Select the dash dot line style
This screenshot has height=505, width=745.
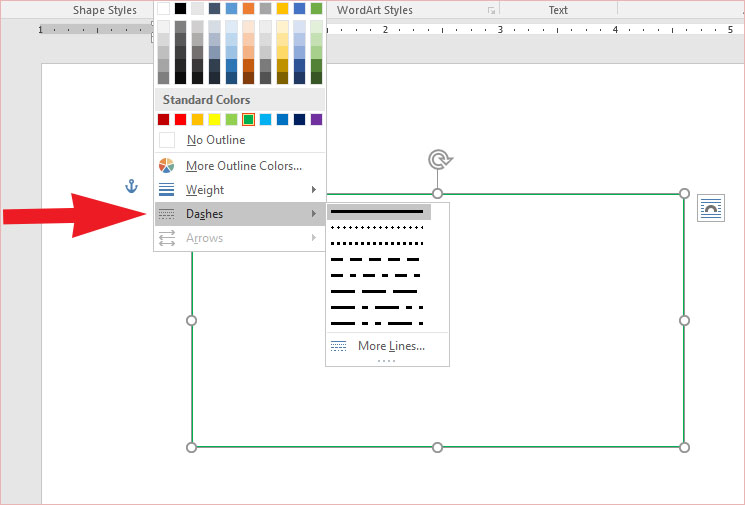click(376, 276)
